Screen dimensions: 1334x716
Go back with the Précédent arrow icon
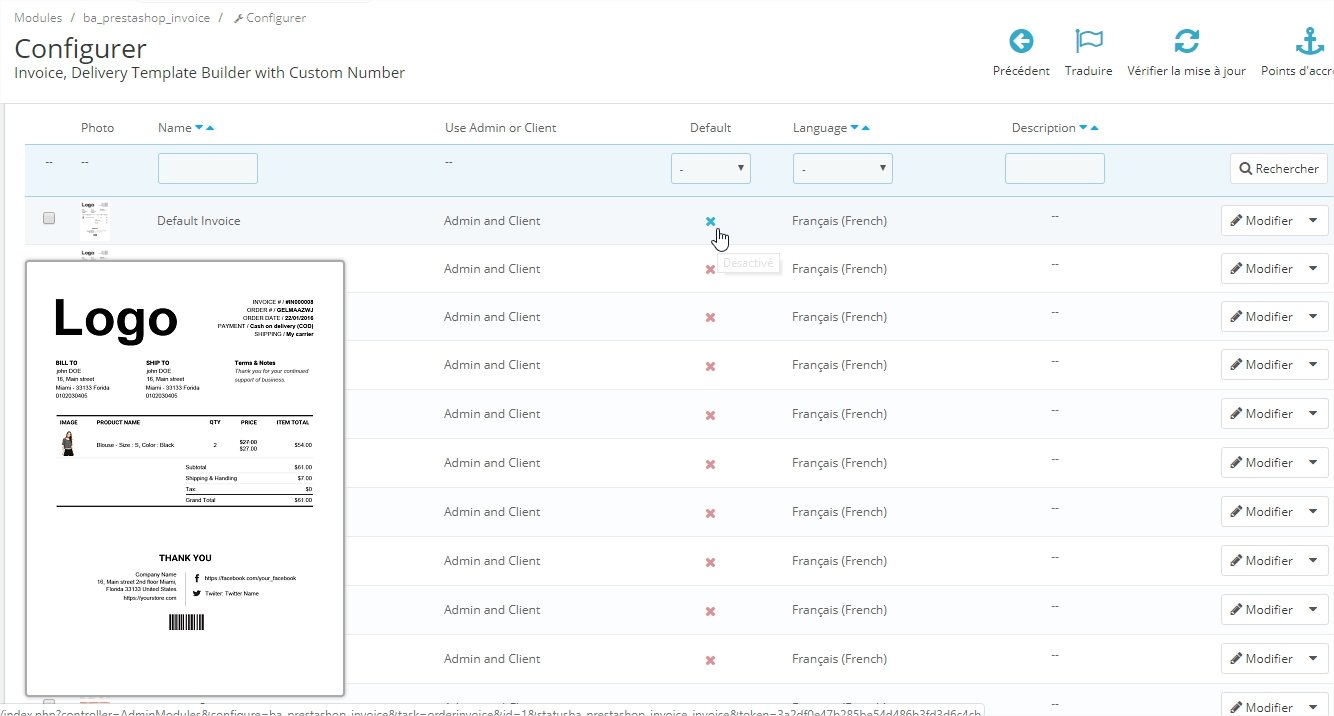tap(1021, 41)
